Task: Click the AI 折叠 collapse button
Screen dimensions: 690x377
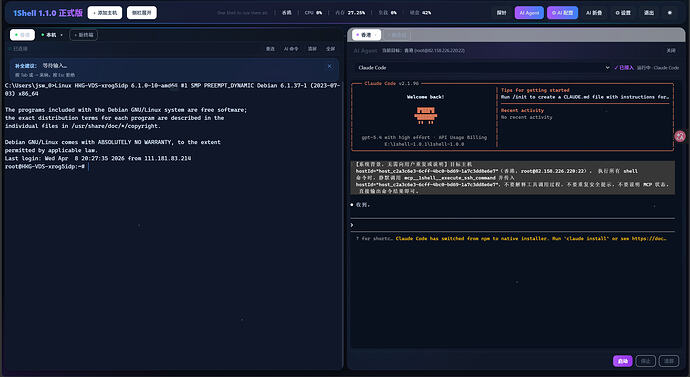Action: pyautogui.click(x=594, y=13)
